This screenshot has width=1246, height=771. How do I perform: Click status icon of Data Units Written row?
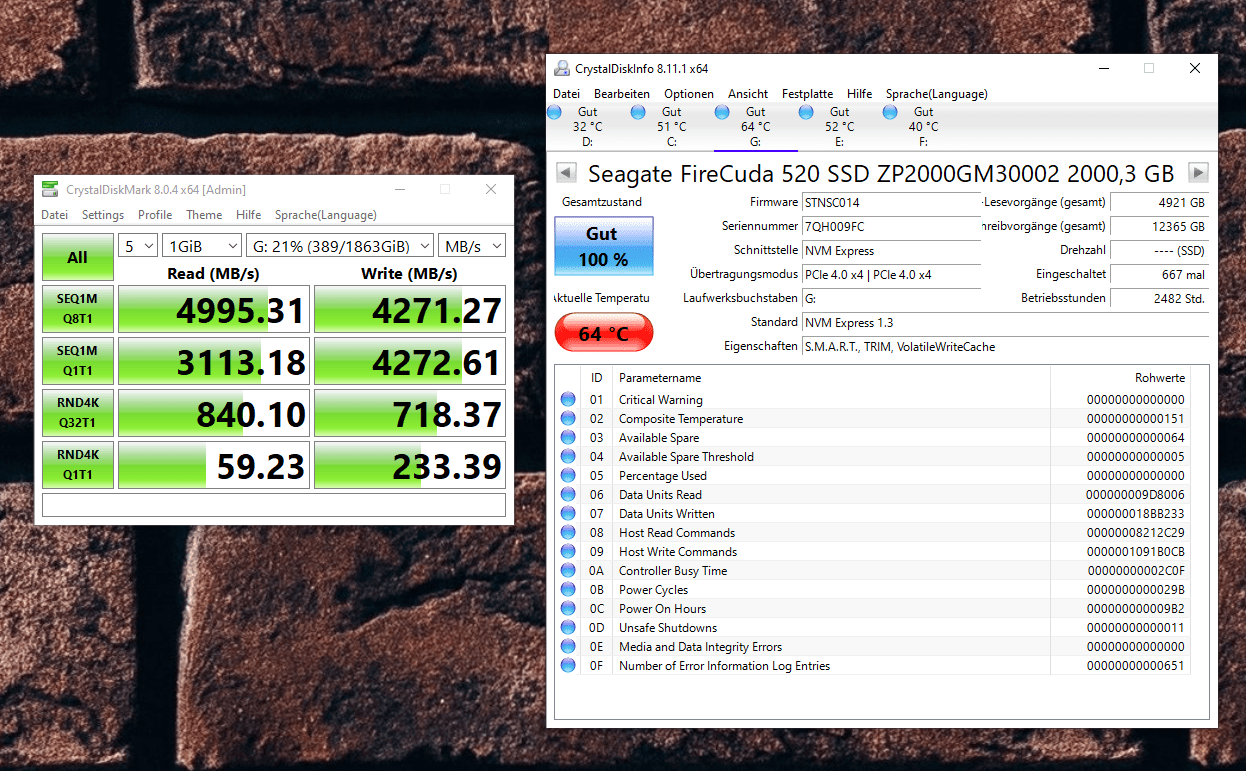tap(568, 514)
